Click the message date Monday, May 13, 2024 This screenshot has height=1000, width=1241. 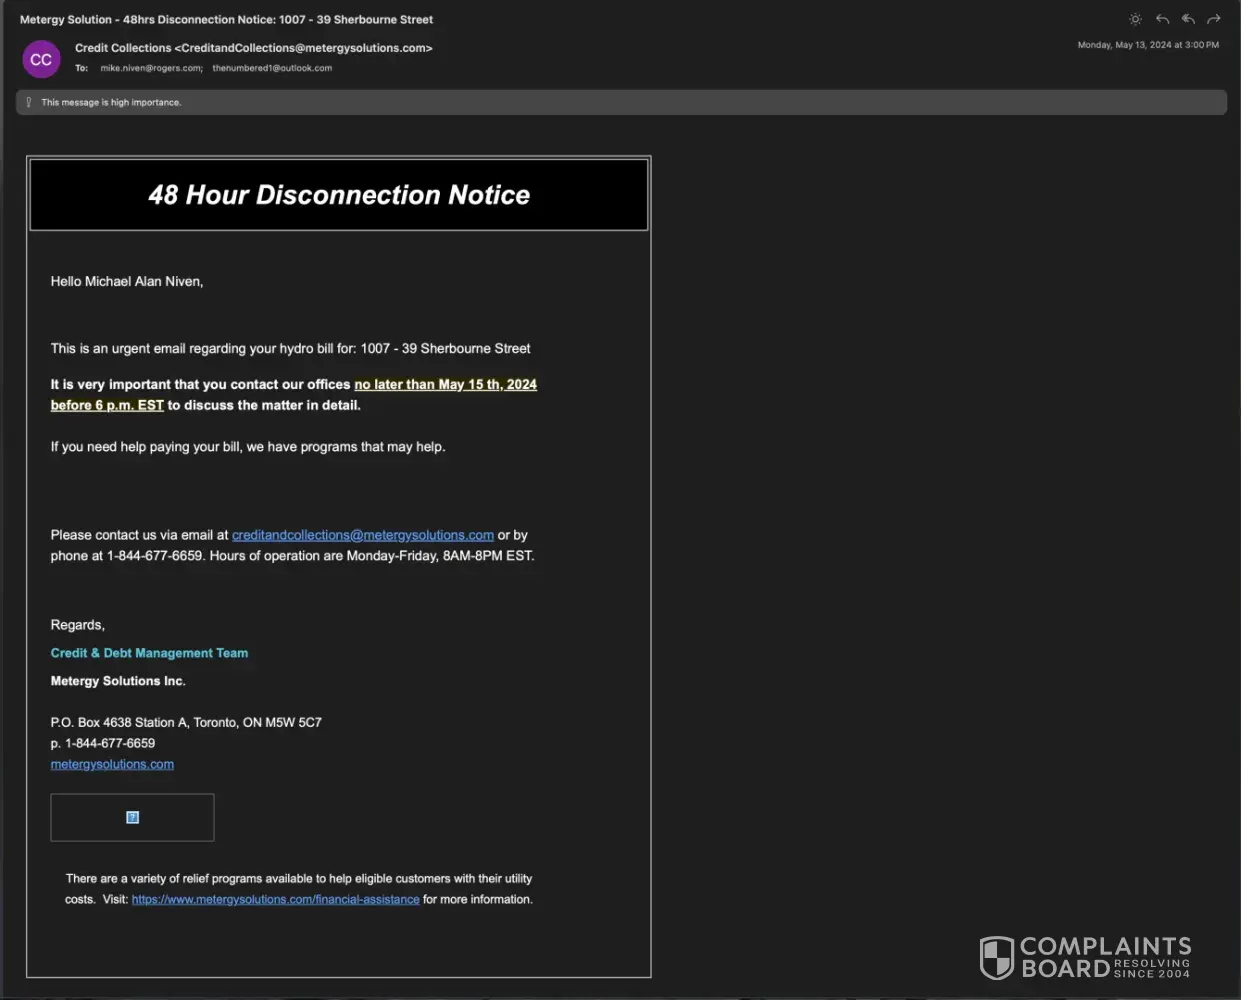(1148, 45)
